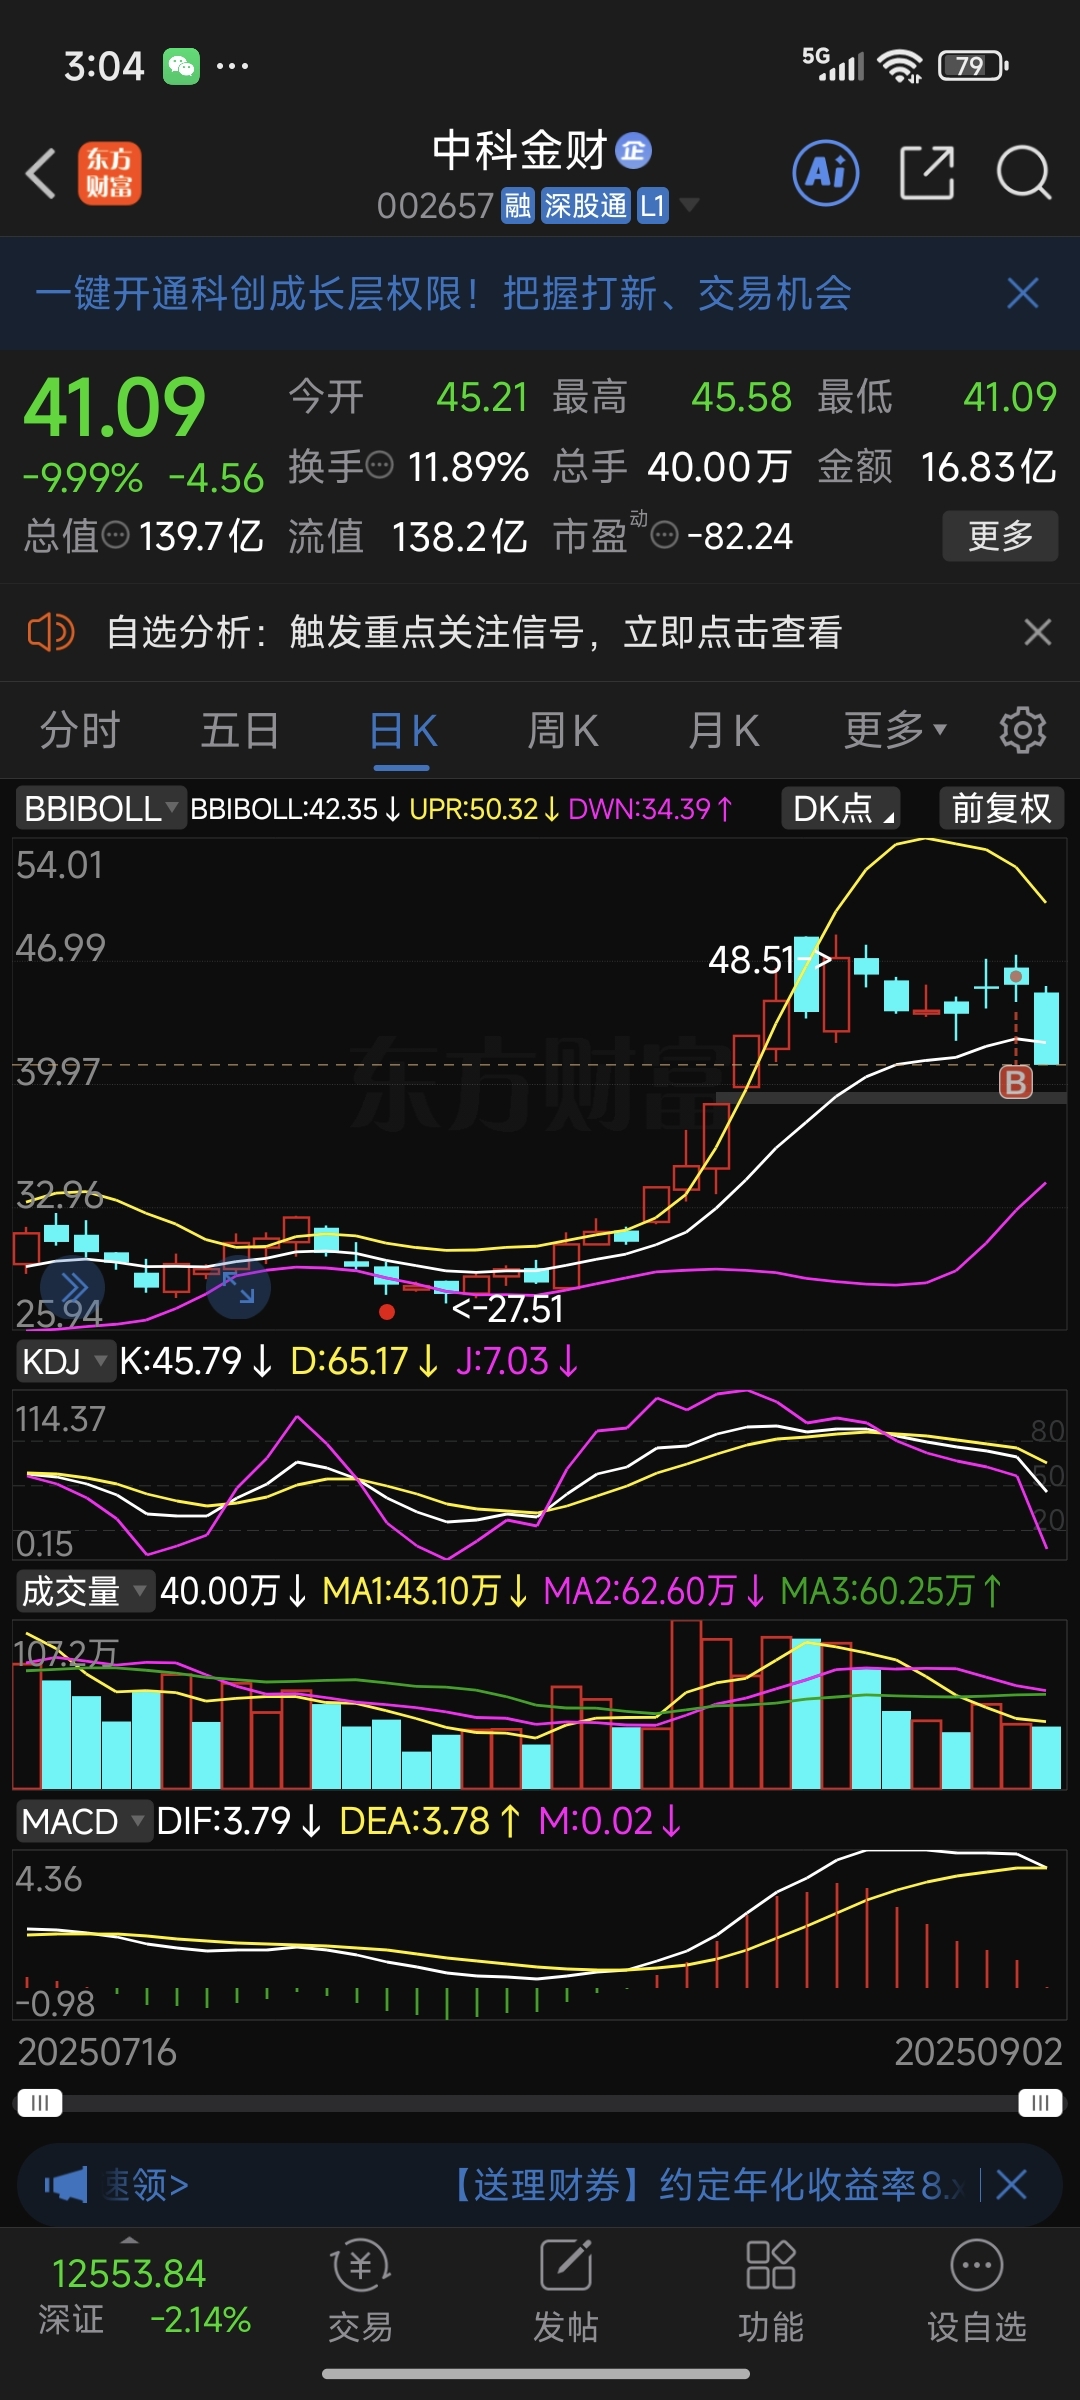Tap the L1 level tag

pyautogui.click(x=653, y=206)
